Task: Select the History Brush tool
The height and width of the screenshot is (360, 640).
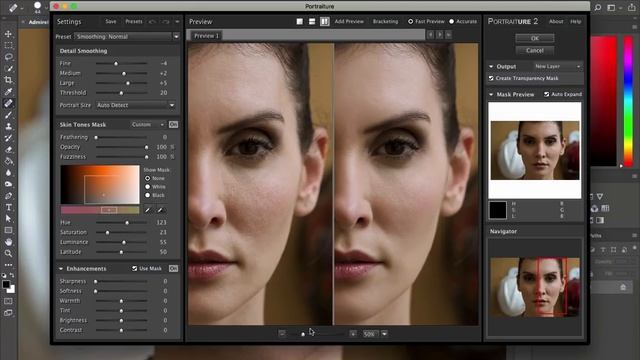Action: (x=8, y=138)
